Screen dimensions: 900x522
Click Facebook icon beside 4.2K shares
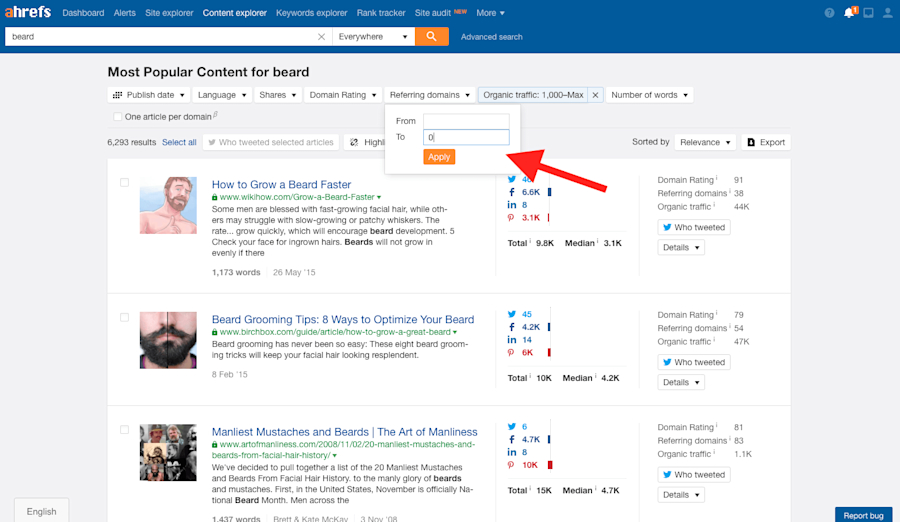pos(511,327)
